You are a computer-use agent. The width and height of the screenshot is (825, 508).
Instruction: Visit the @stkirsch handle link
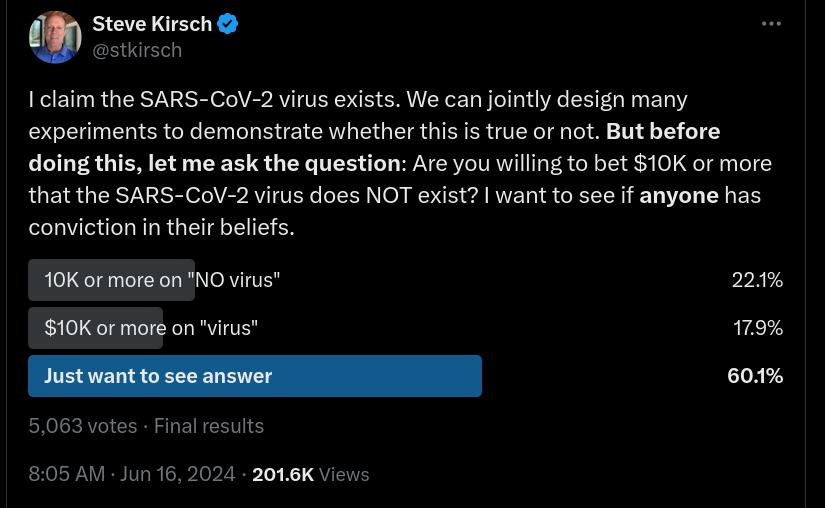click(137, 50)
